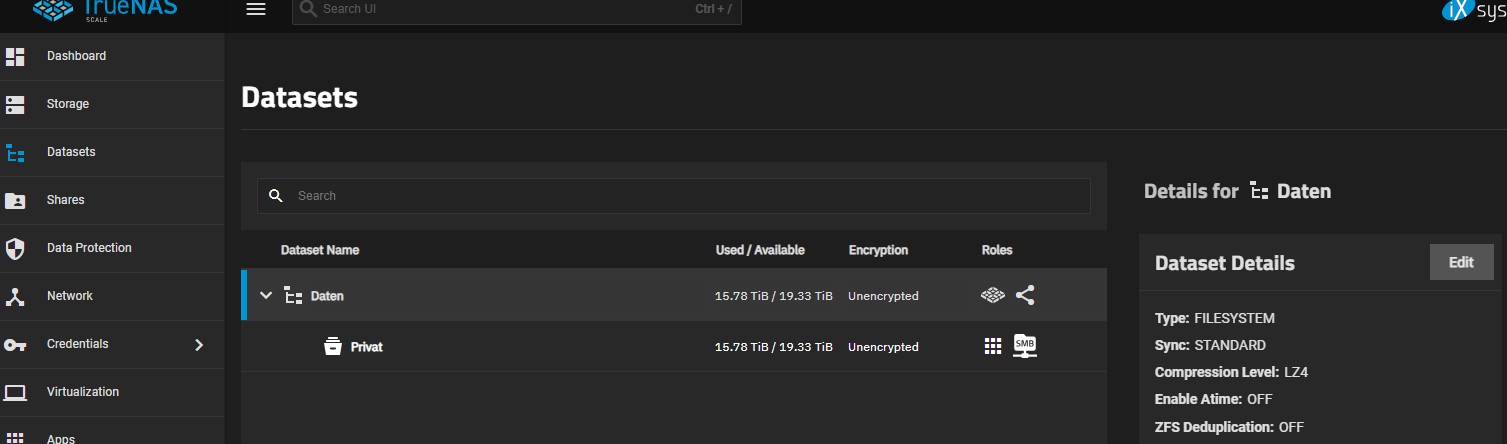Open the Dashboard sidebar icon

coord(15,56)
